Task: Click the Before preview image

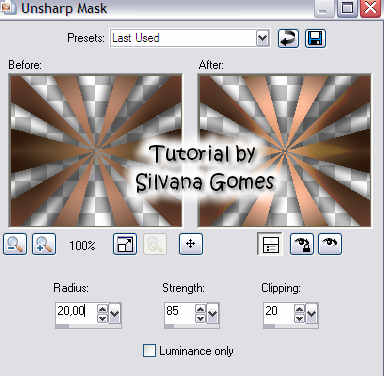Action: coord(96,151)
